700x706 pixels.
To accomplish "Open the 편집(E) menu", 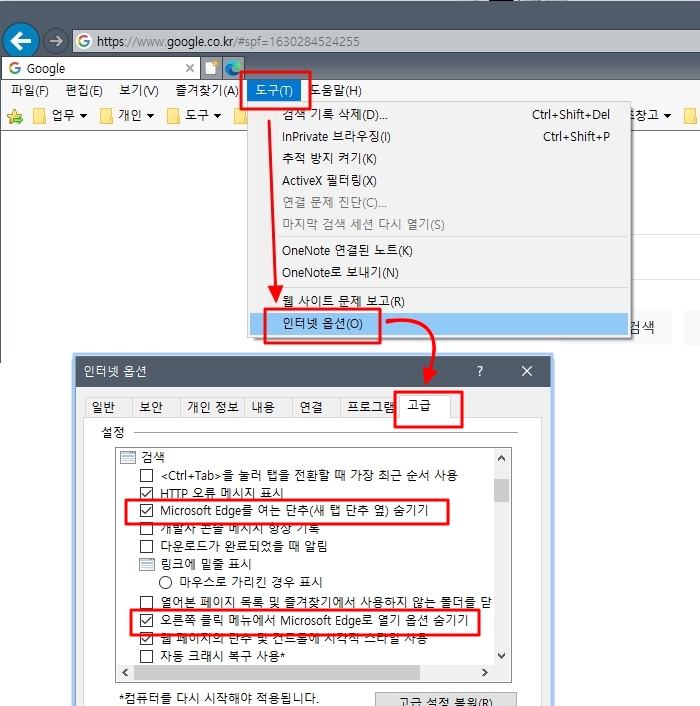I will [84, 91].
